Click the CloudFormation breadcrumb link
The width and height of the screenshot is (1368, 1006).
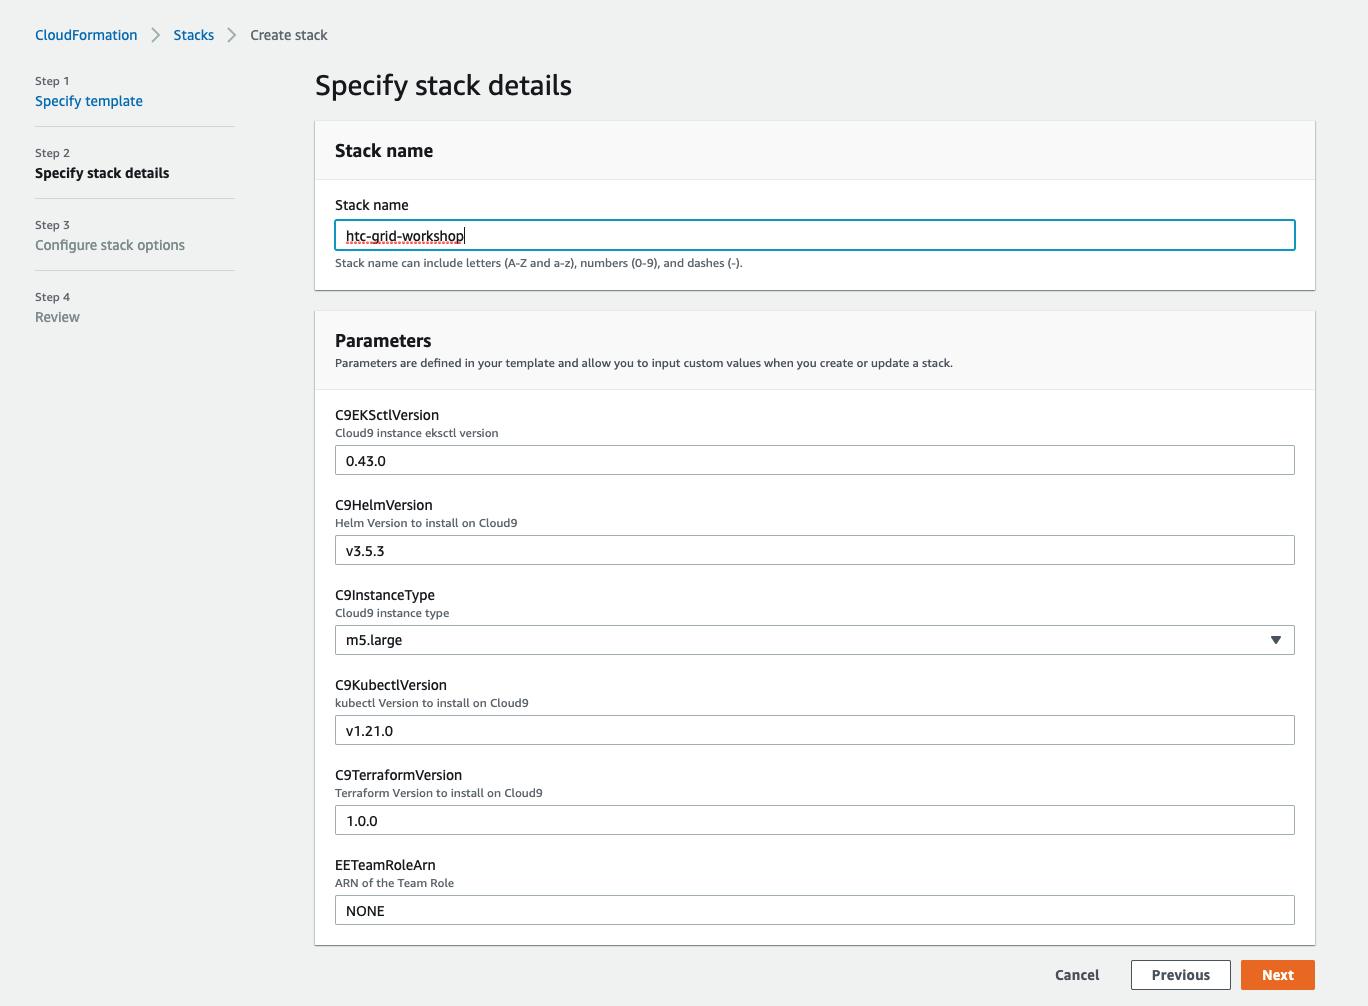coord(86,35)
